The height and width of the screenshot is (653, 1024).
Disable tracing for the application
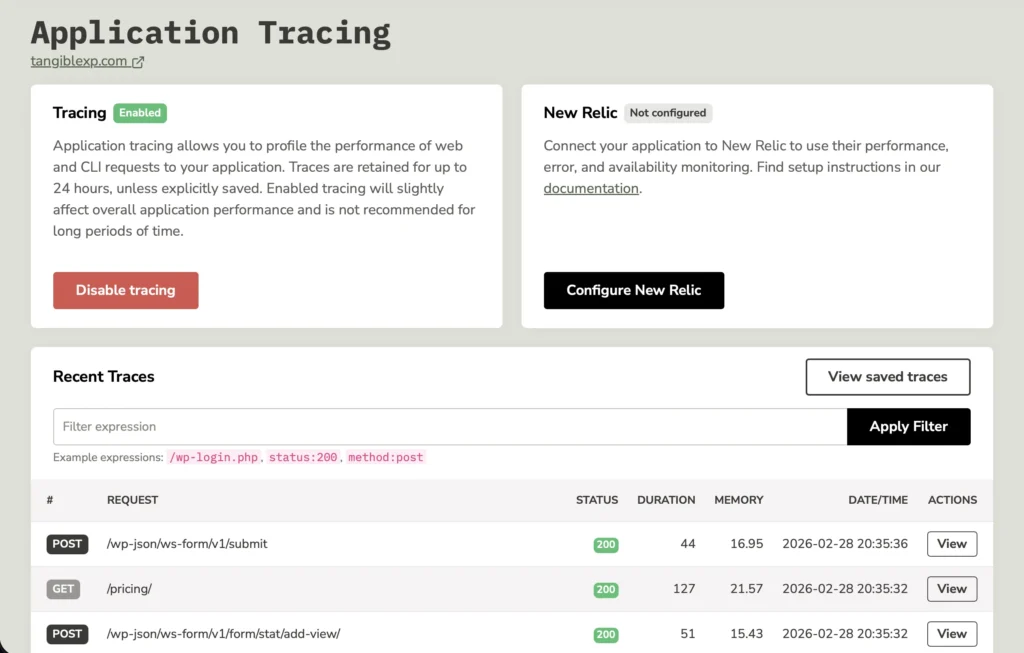pyautogui.click(x=125, y=290)
